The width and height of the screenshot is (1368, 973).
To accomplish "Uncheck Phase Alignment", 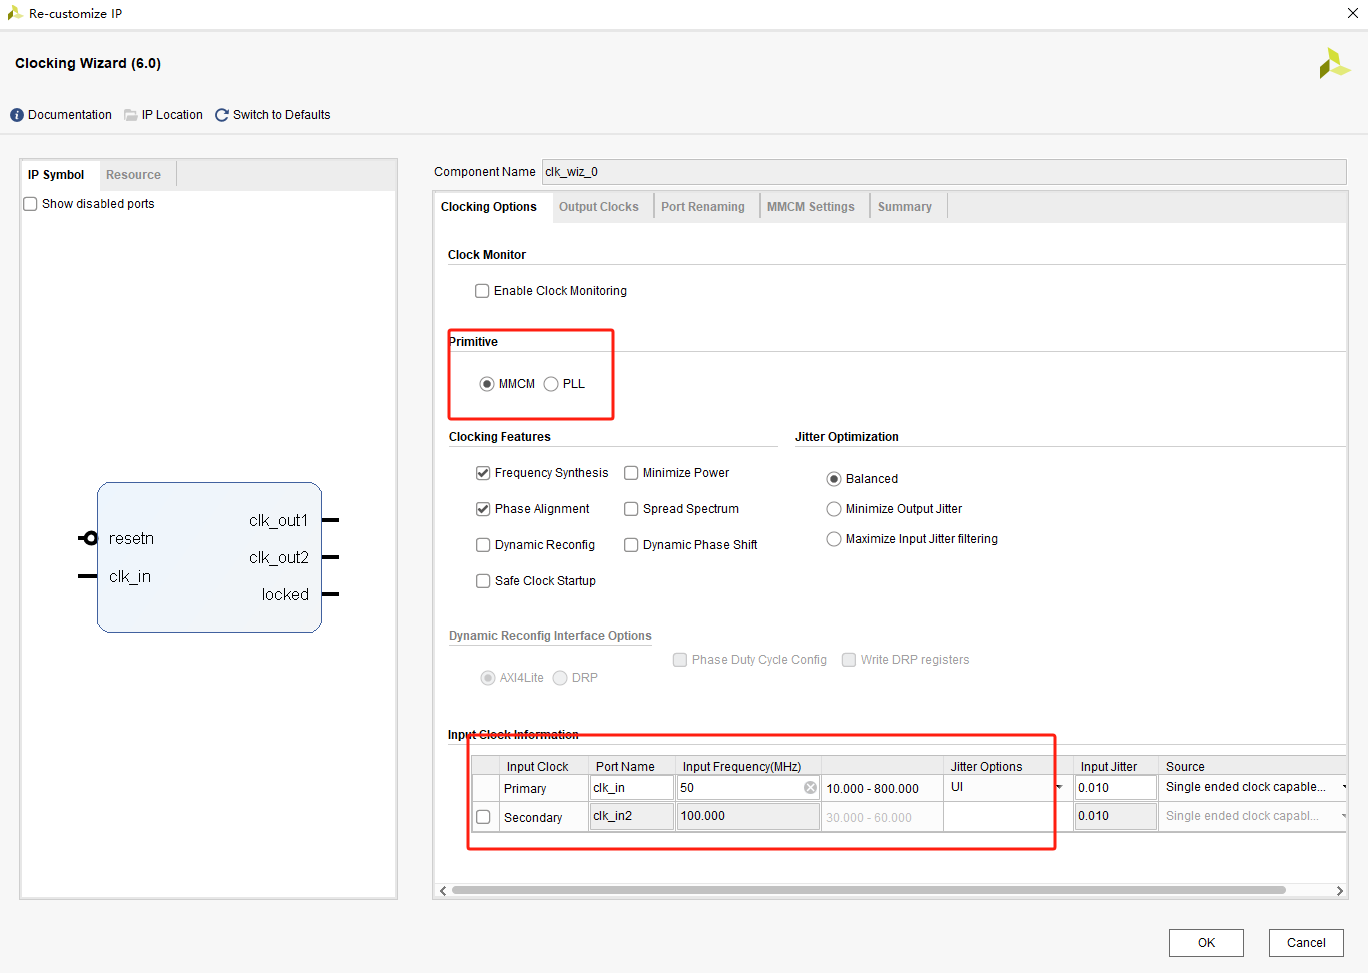I will click(483, 509).
